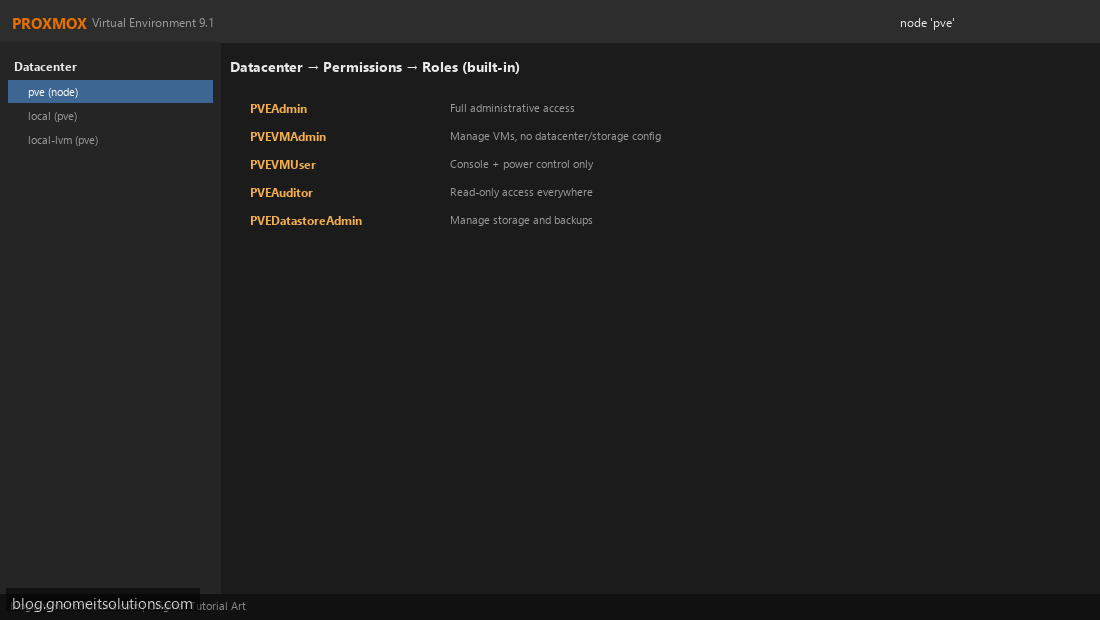
Task: Open the PVEVMAdmin role
Action: click(x=288, y=137)
